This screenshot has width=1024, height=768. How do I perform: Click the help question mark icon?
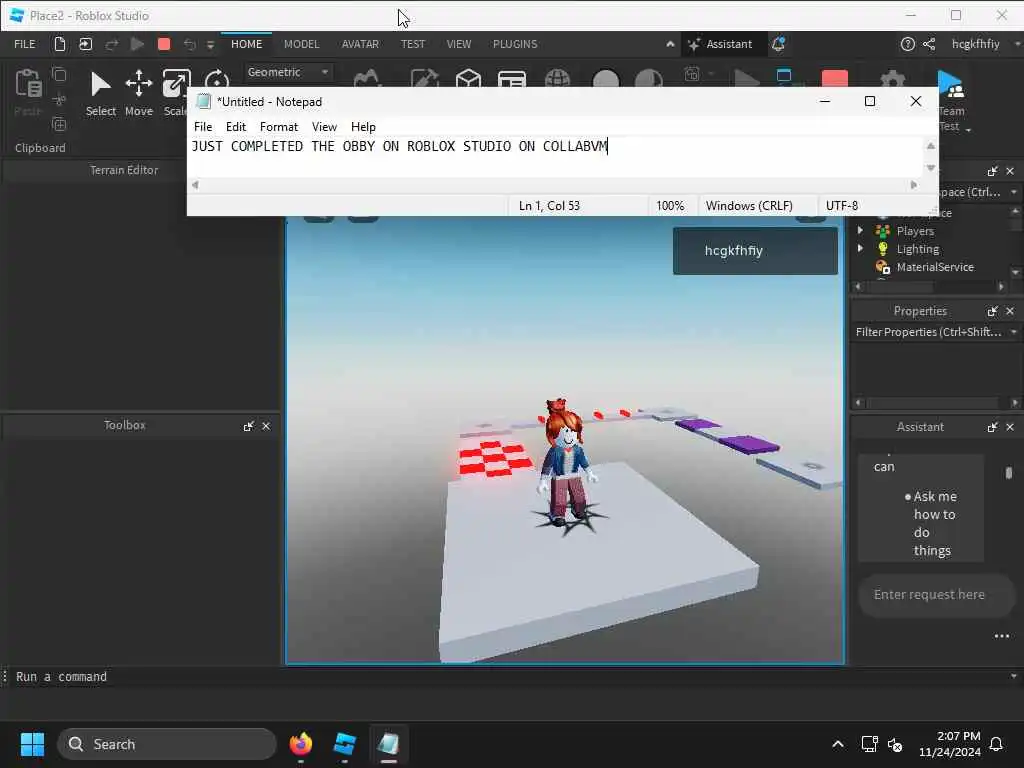click(x=907, y=44)
